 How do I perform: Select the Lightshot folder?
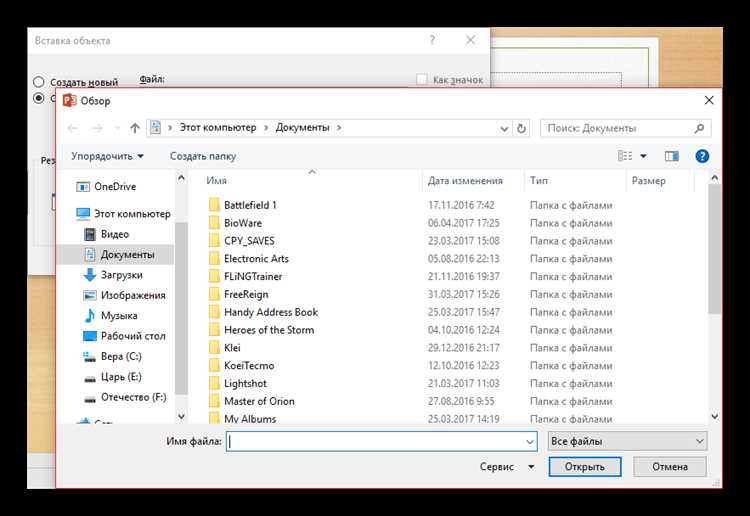tap(238, 383)
